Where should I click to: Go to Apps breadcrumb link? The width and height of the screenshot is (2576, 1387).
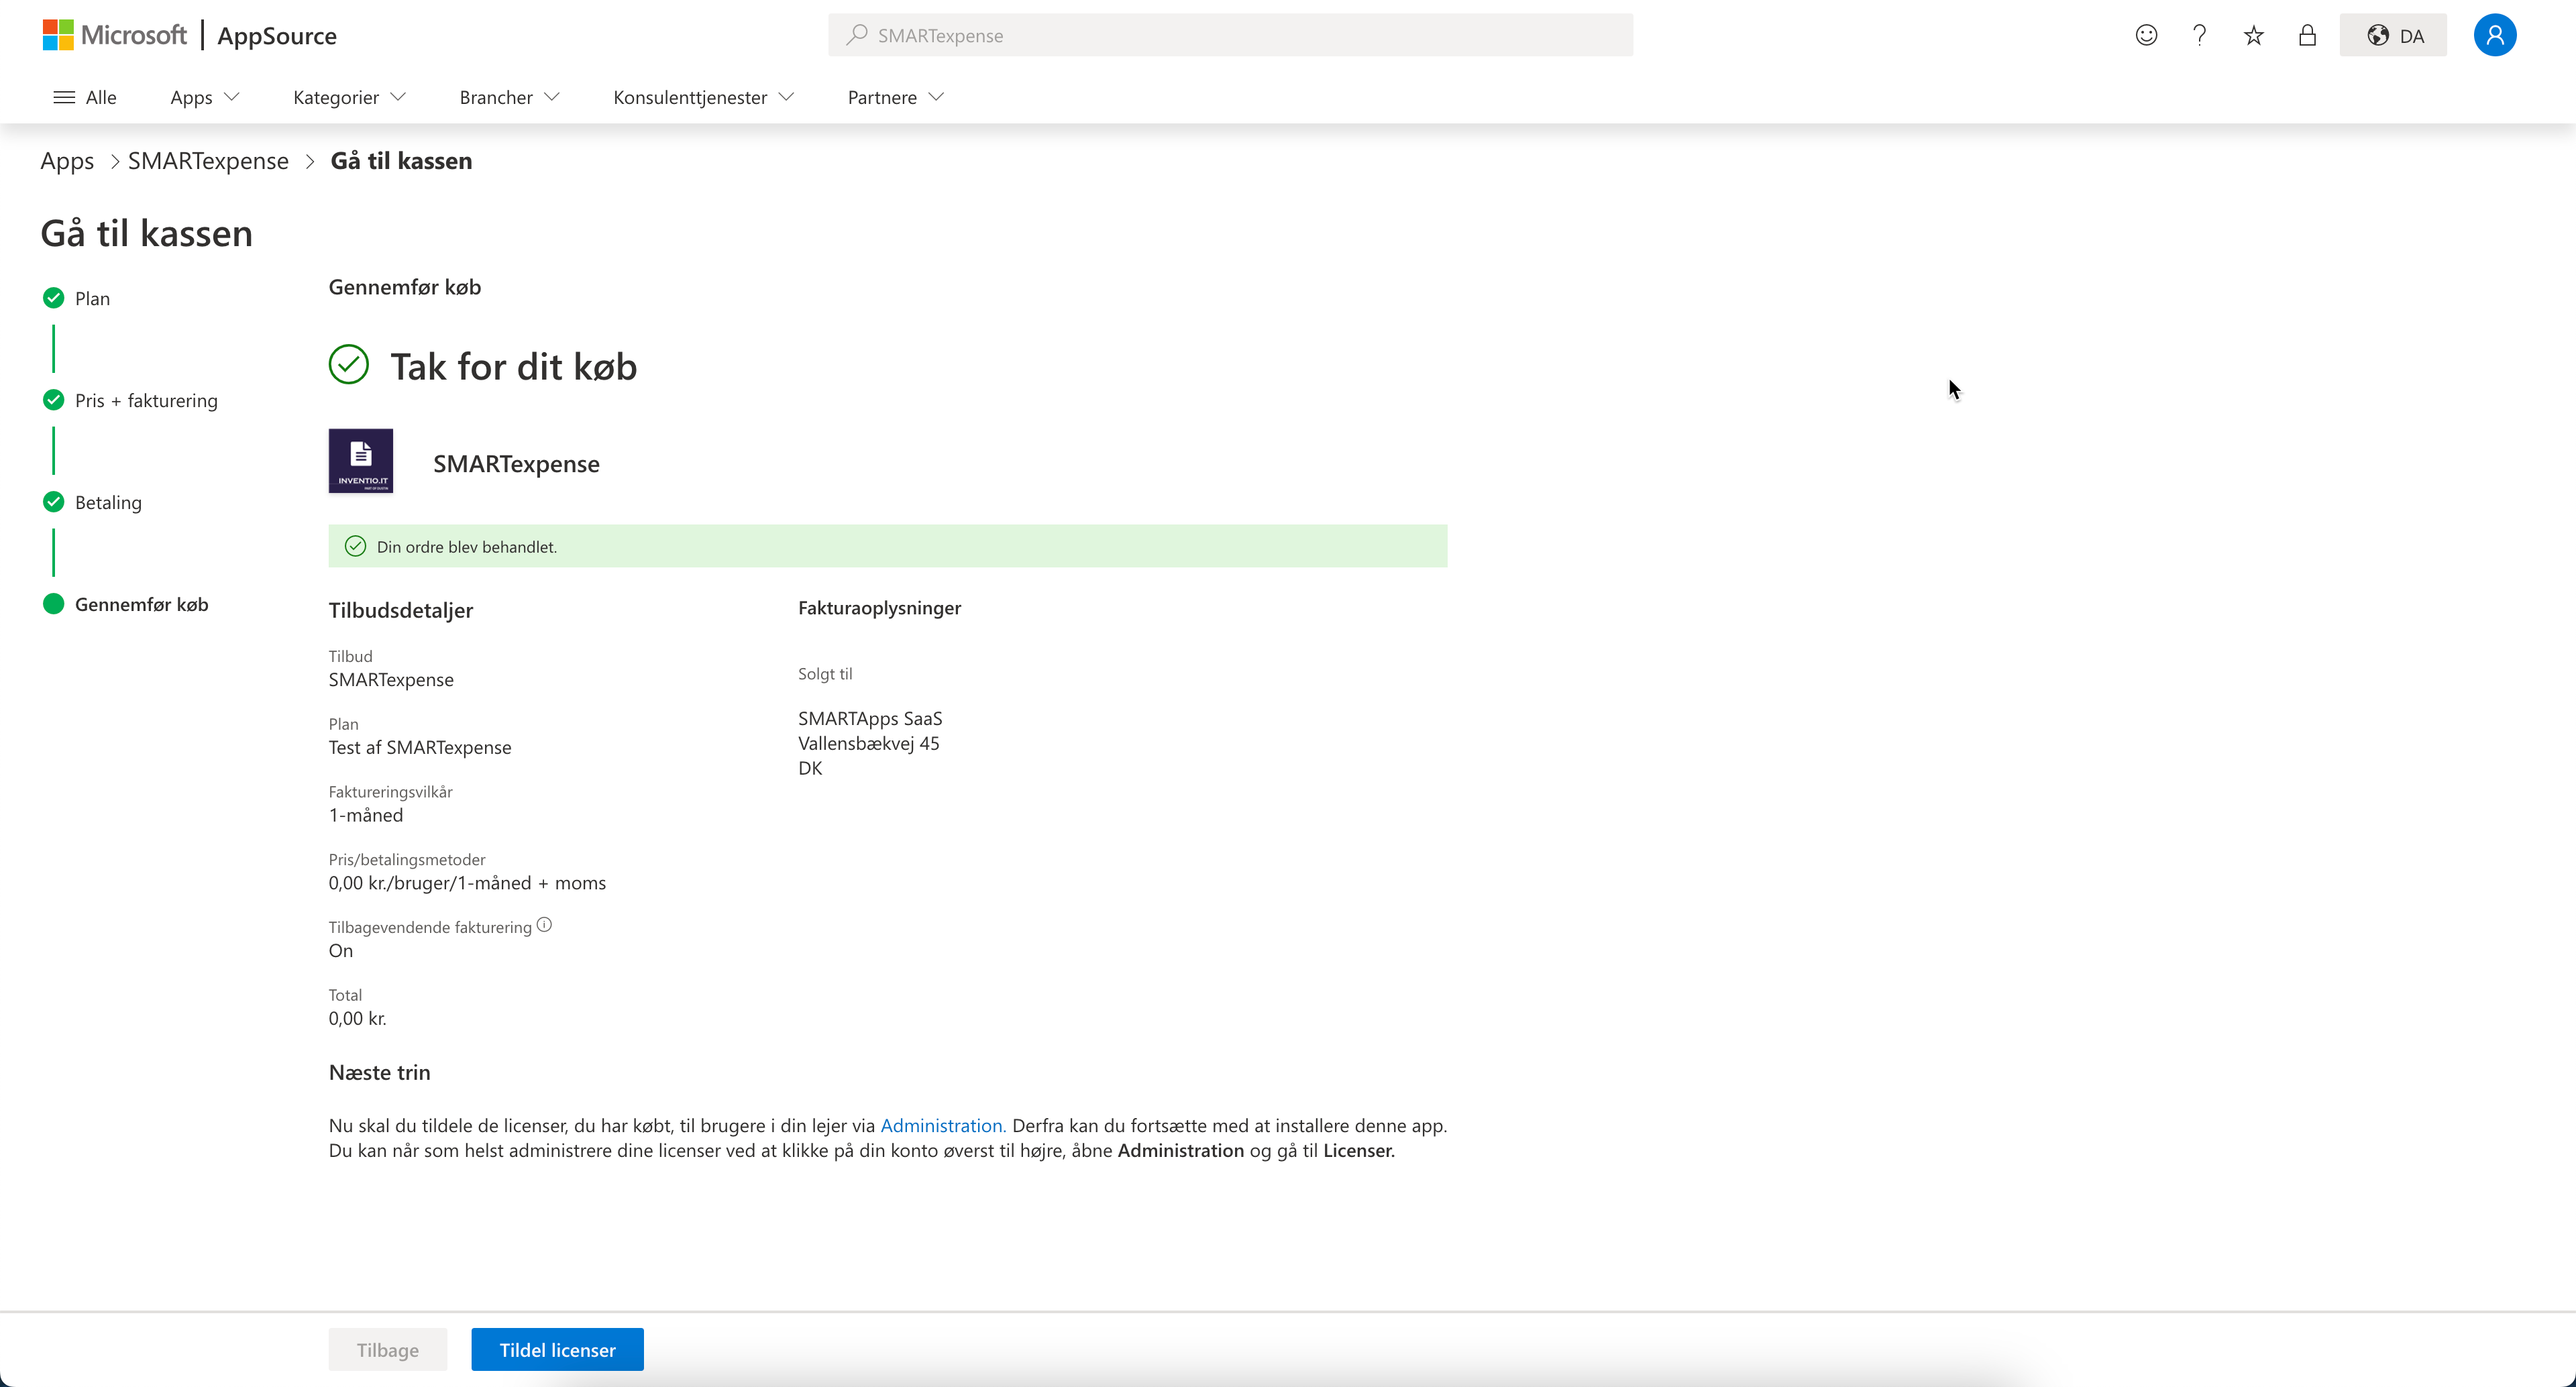click(67, 161)
